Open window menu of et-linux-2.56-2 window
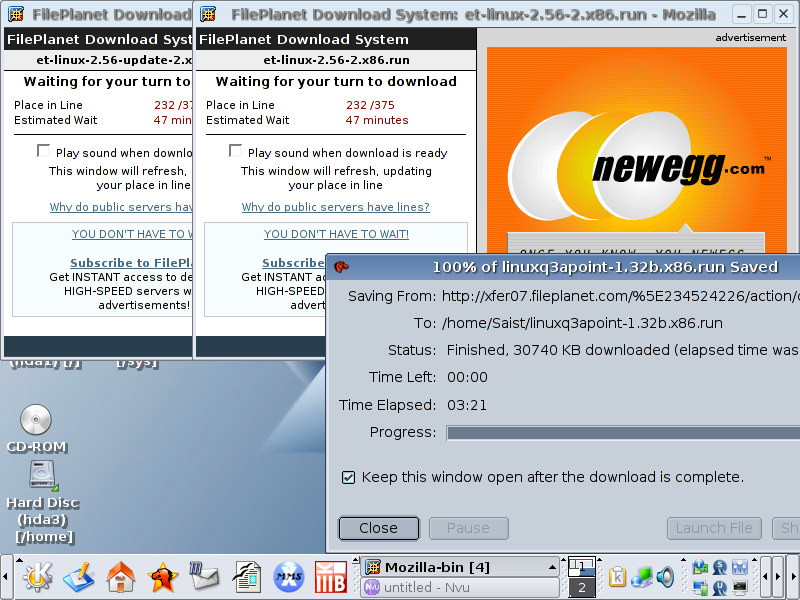800x600 pixels. click(207, 14)
